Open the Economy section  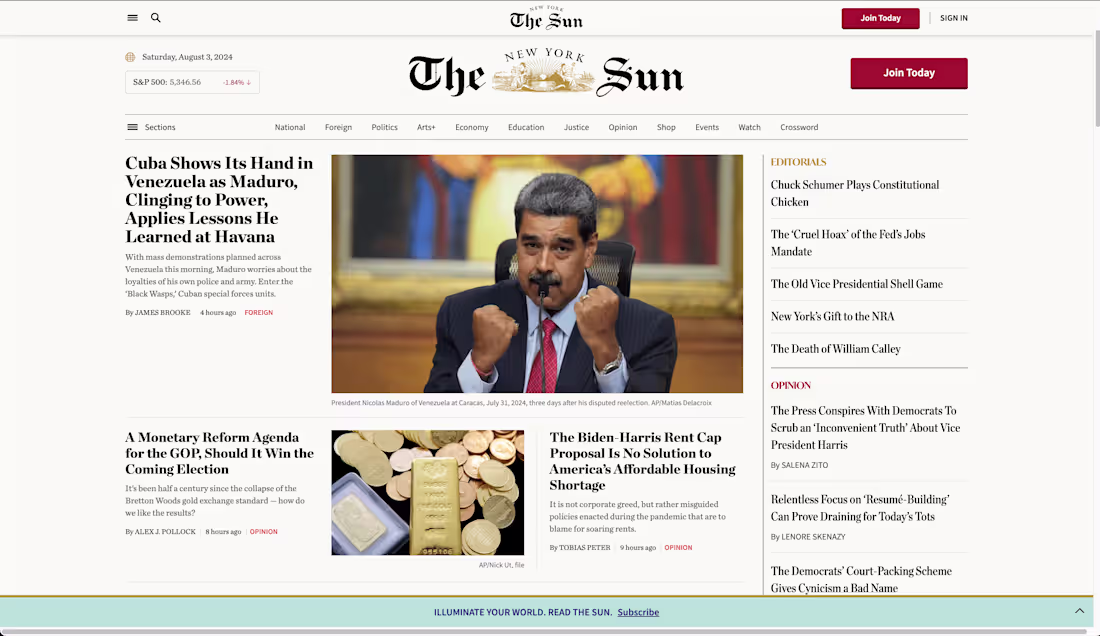pyautogui.click(x=471, y=127)
